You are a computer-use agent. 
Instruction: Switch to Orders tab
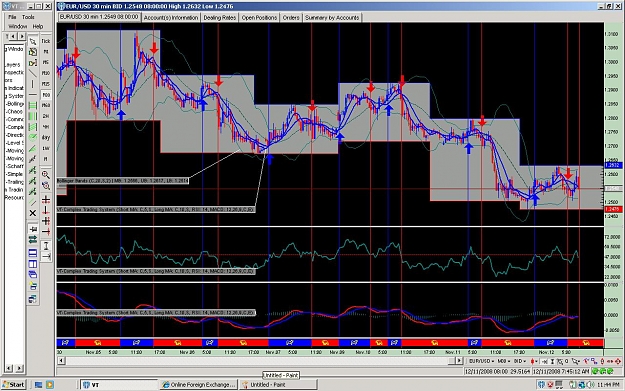click(x=291, y=18)
